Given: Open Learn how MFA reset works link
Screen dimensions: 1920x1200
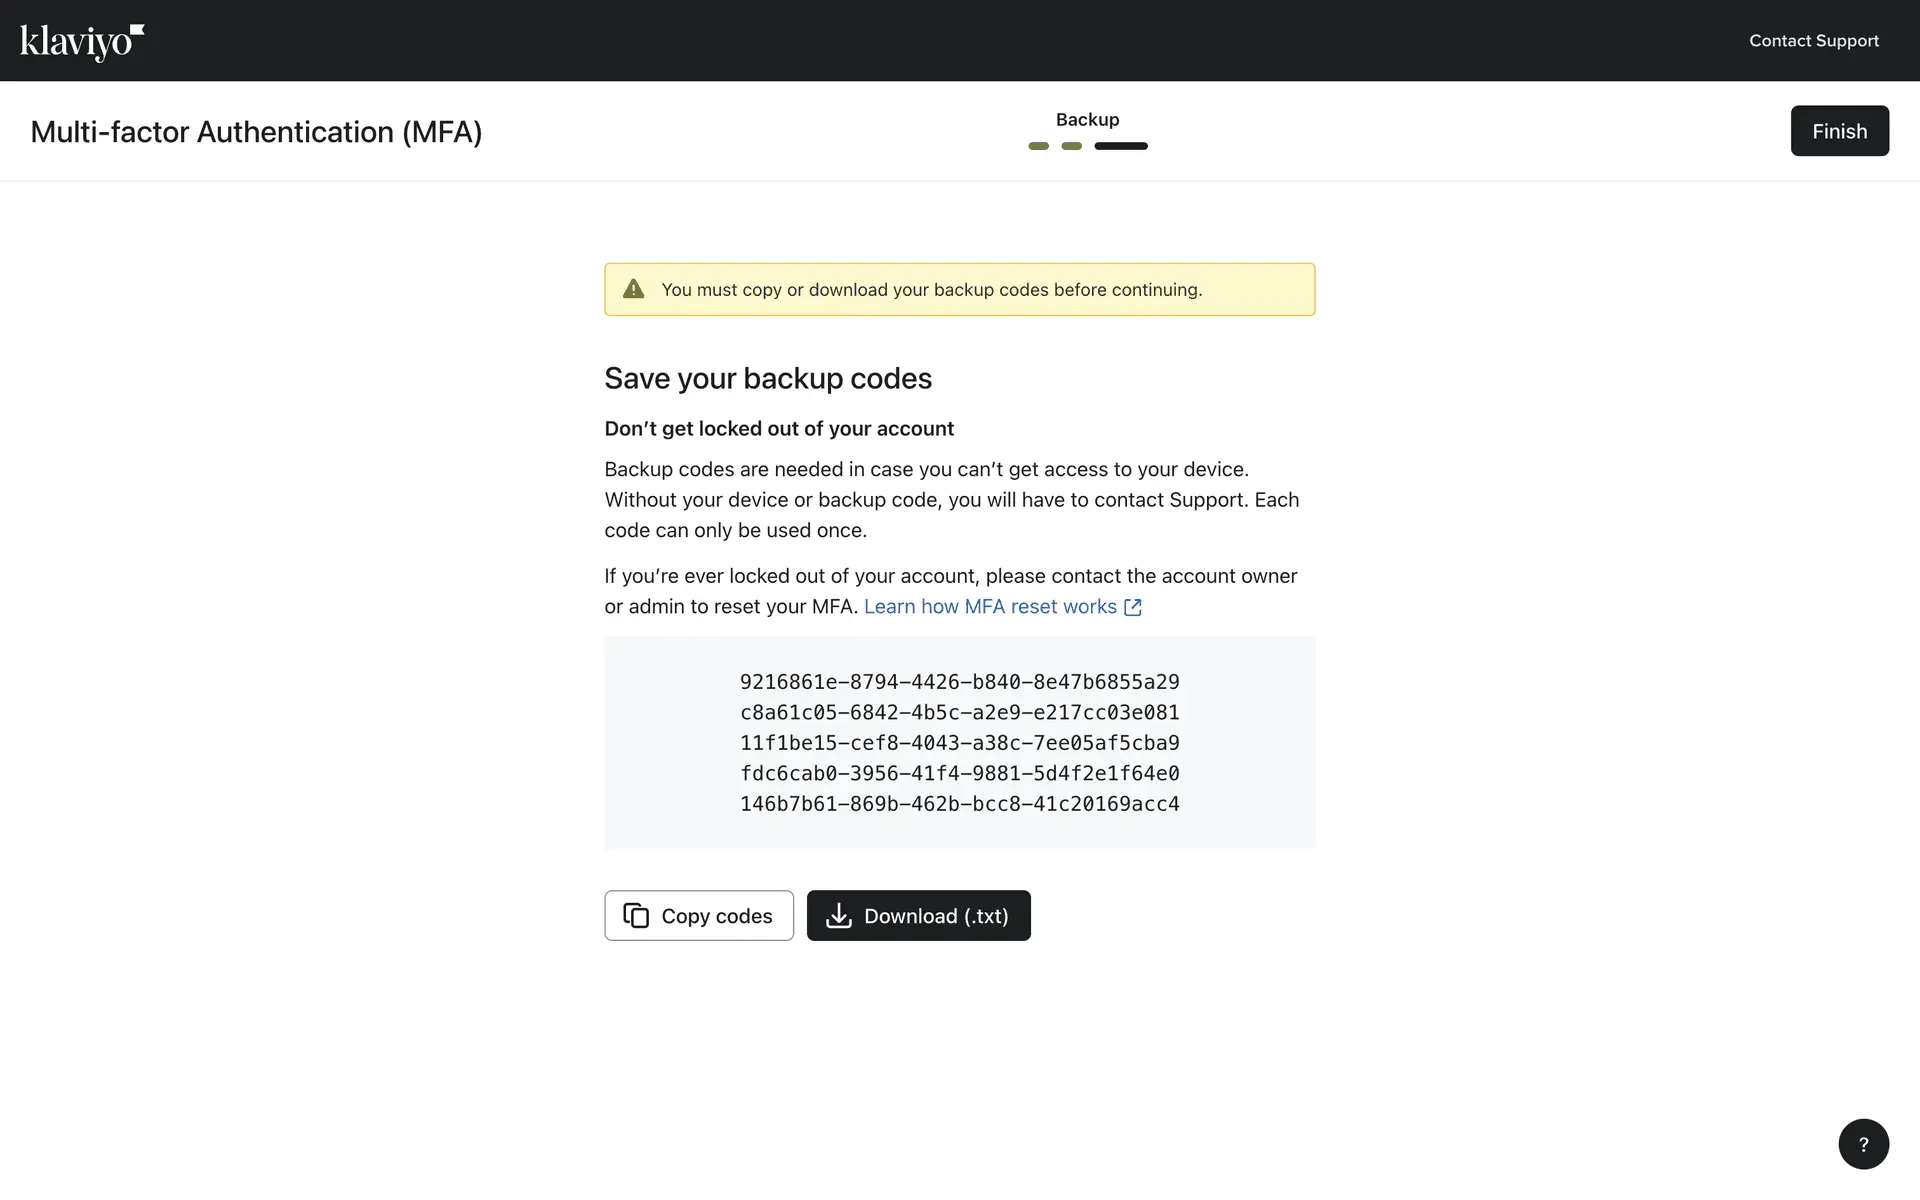Looking at the screenshot, I should point(989,607).
